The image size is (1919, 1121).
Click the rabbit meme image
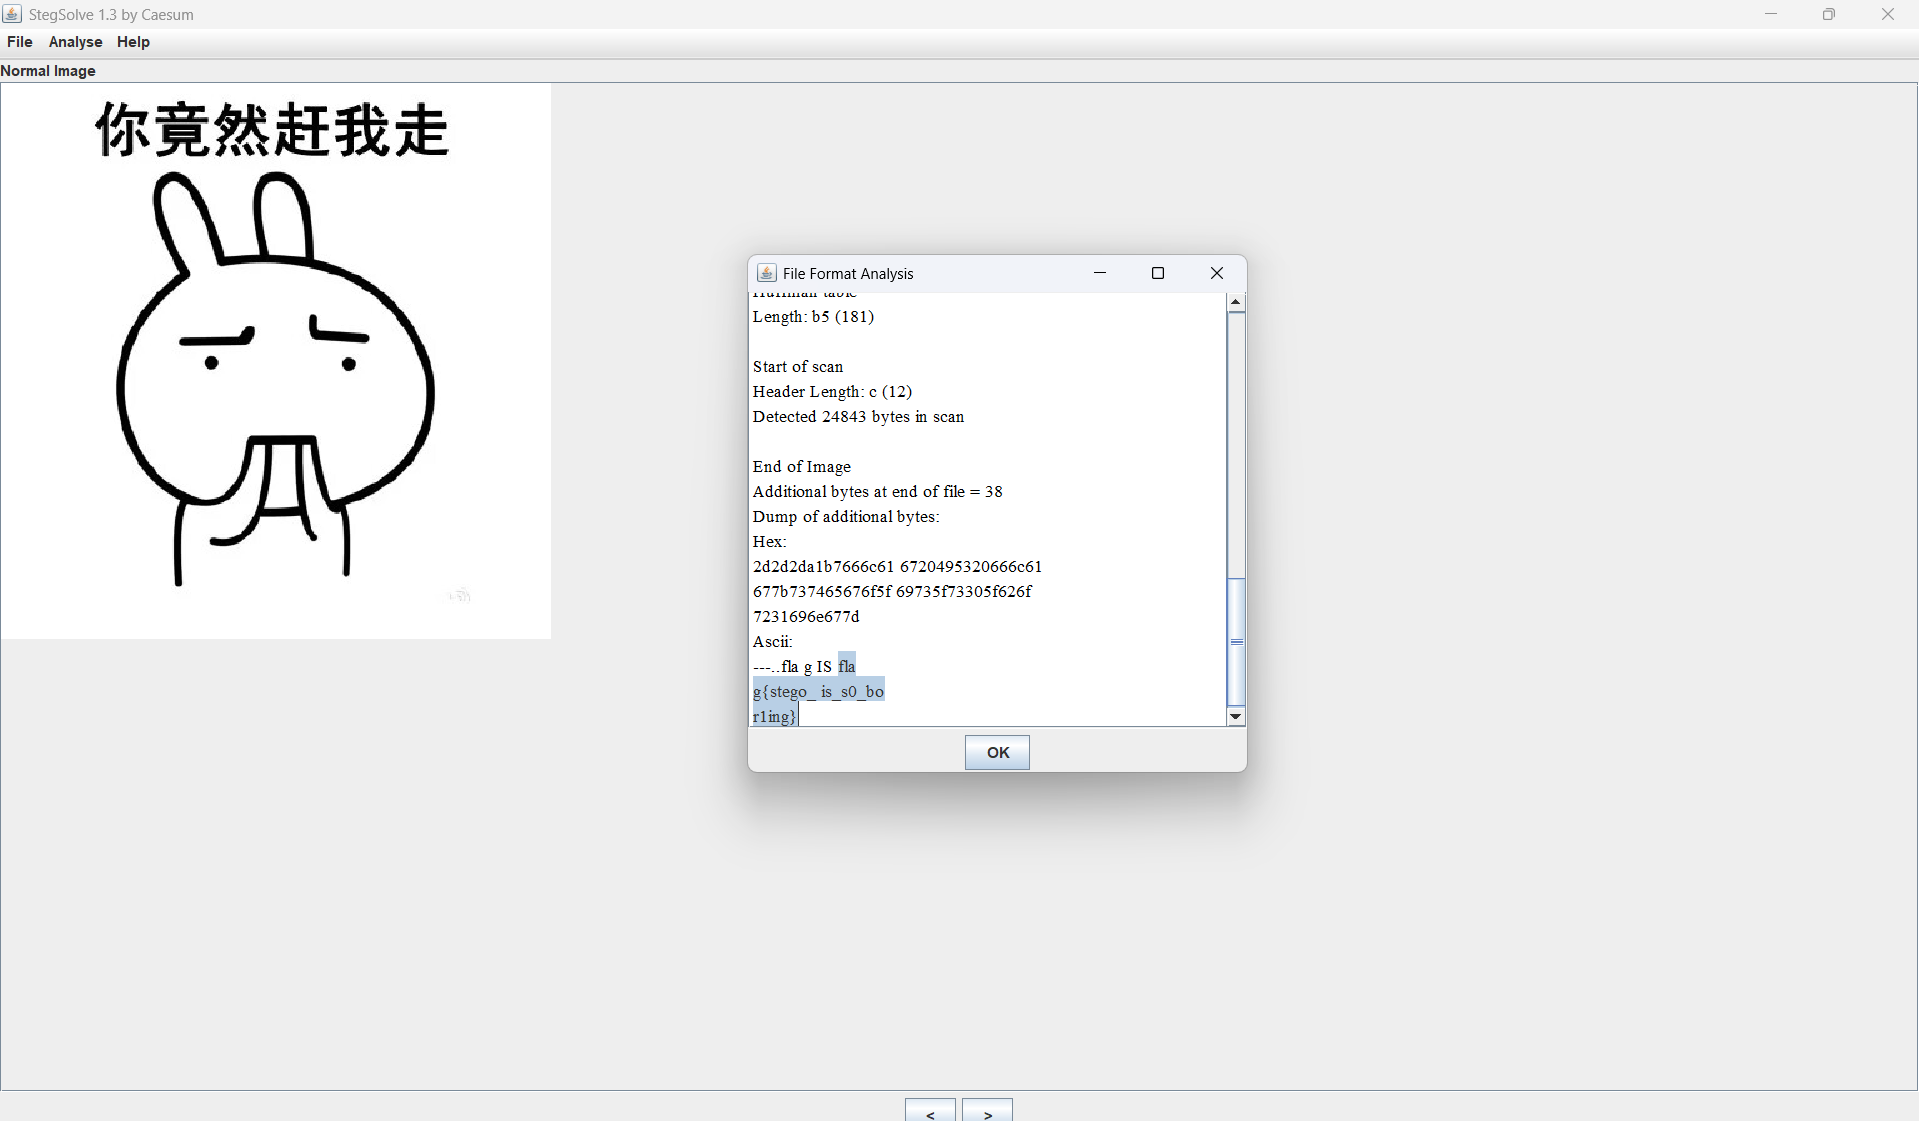point(276,361)
